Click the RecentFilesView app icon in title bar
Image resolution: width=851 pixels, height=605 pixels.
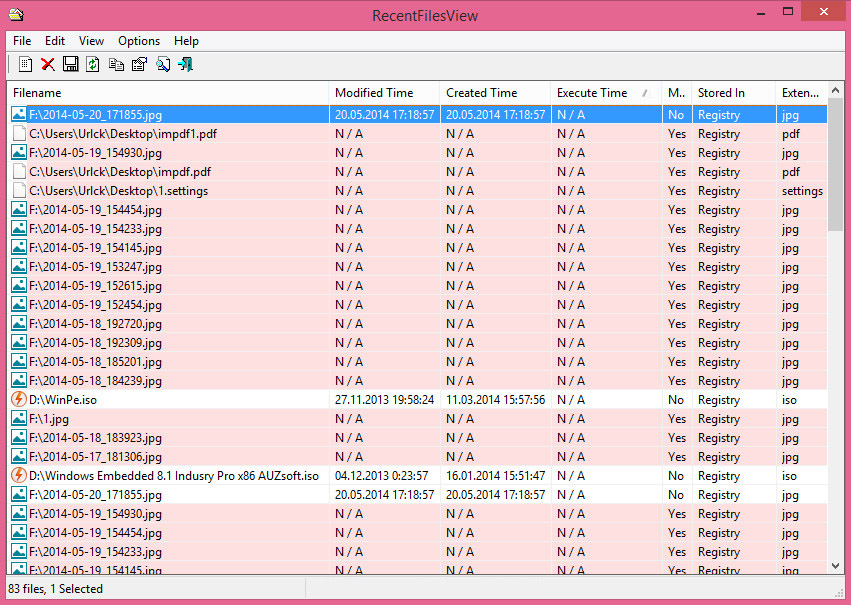click(x=16, y=14)
